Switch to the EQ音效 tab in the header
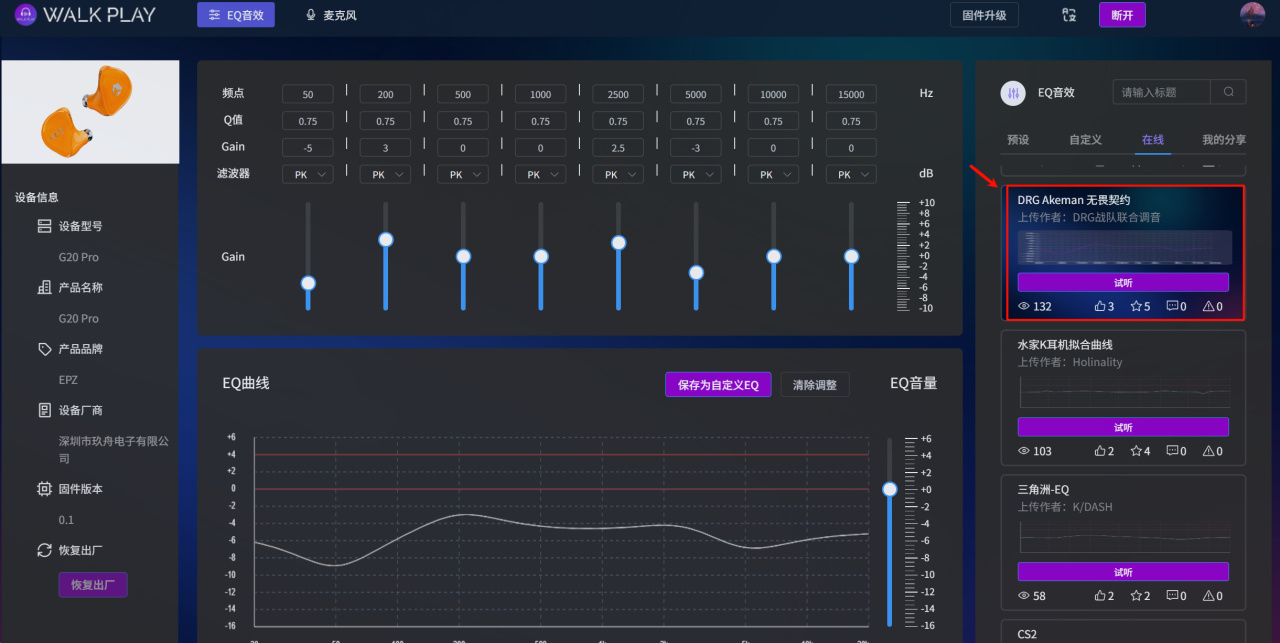The height and width of the screenshot is (643, 1280). click(236, 15)
